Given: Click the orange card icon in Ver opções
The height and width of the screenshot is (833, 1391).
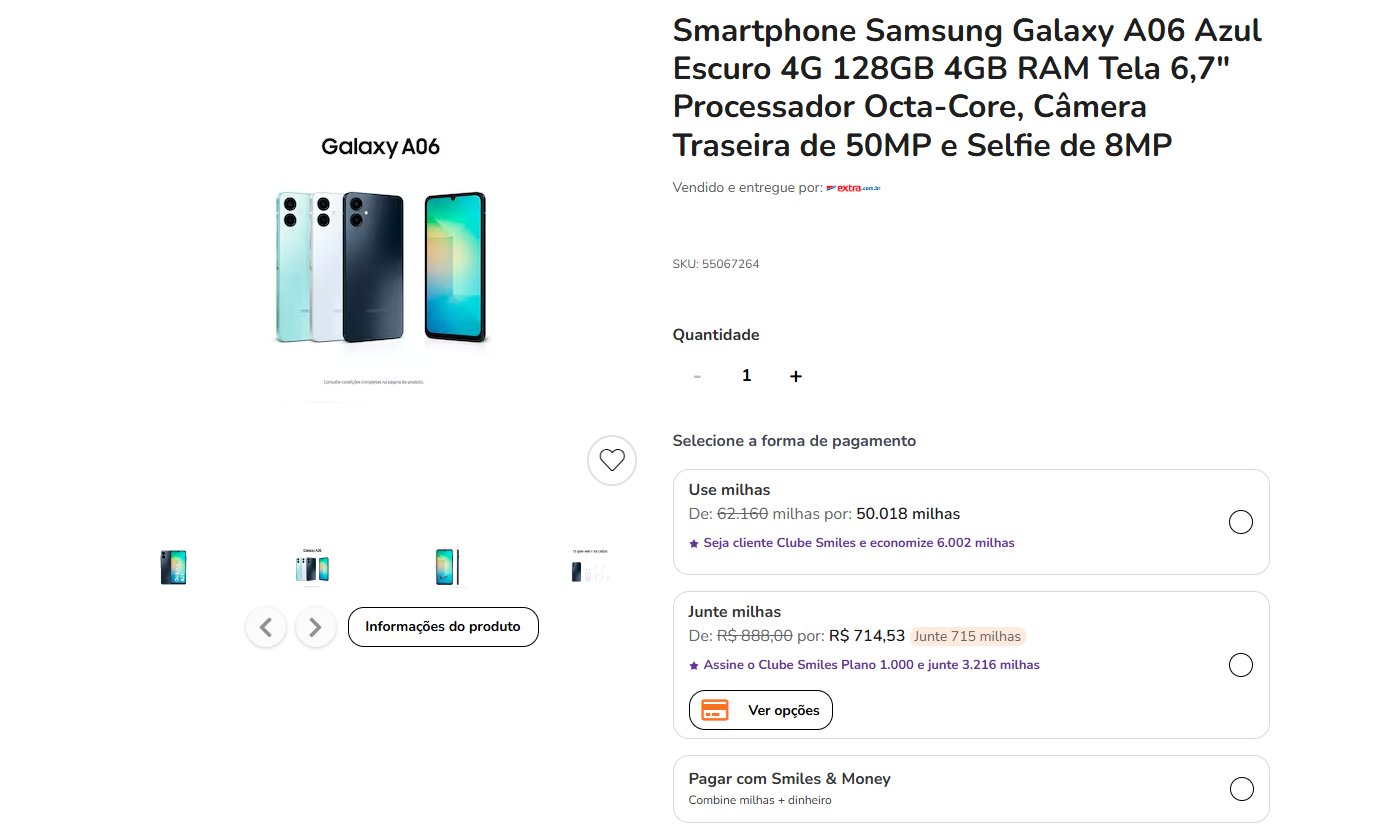Looking at the screenshot, I should tap(715, 710).
